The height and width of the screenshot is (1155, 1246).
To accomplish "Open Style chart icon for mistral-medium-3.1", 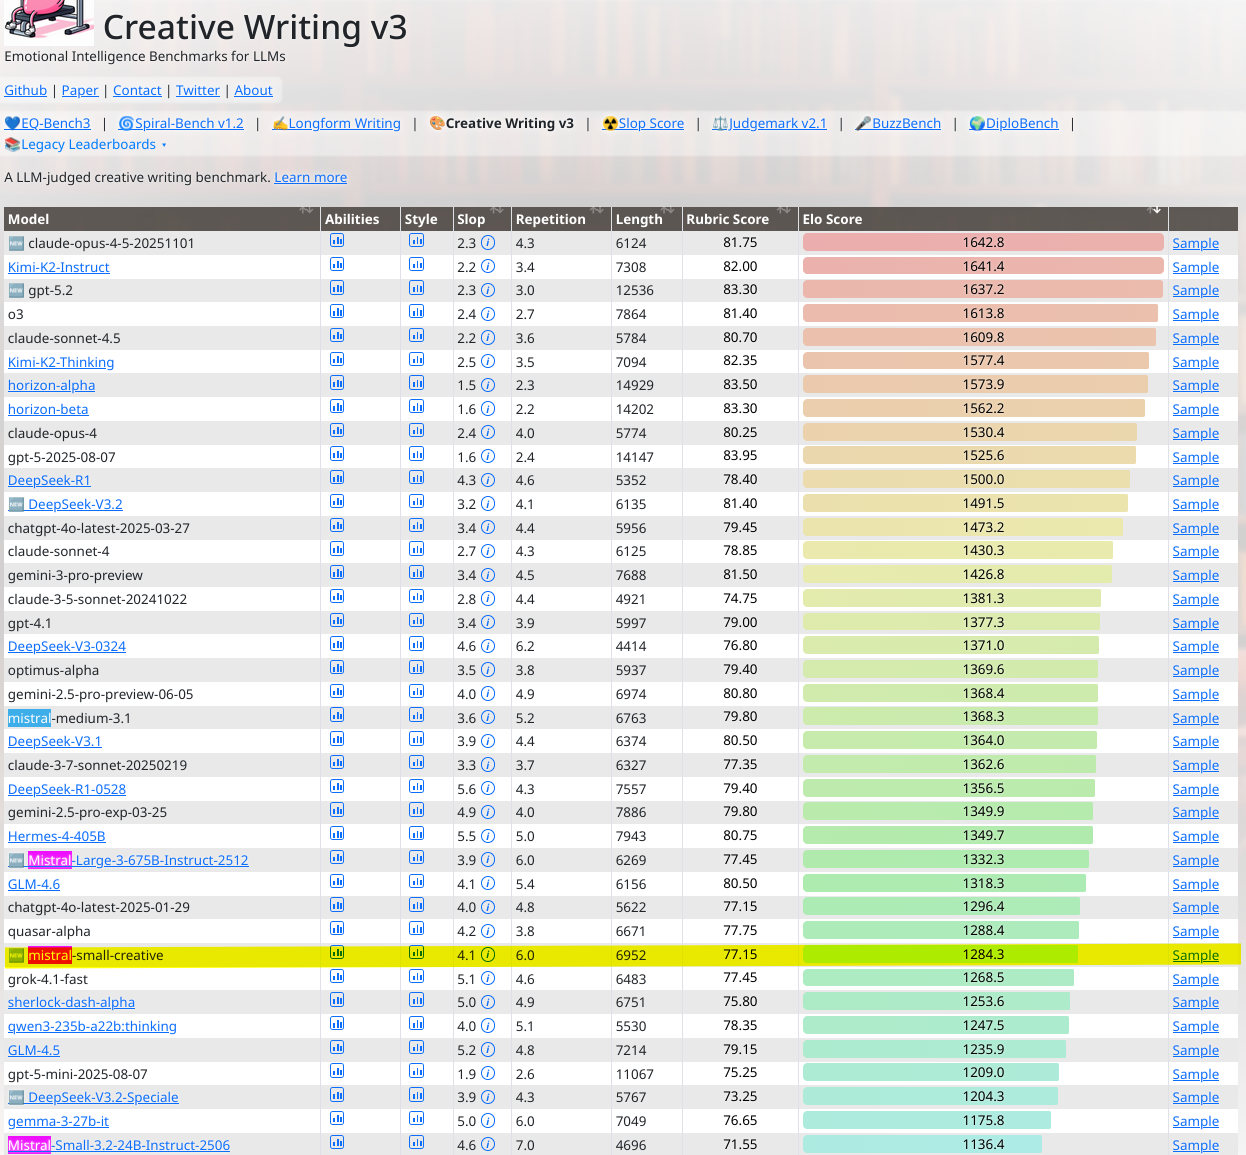I will 416,716.
